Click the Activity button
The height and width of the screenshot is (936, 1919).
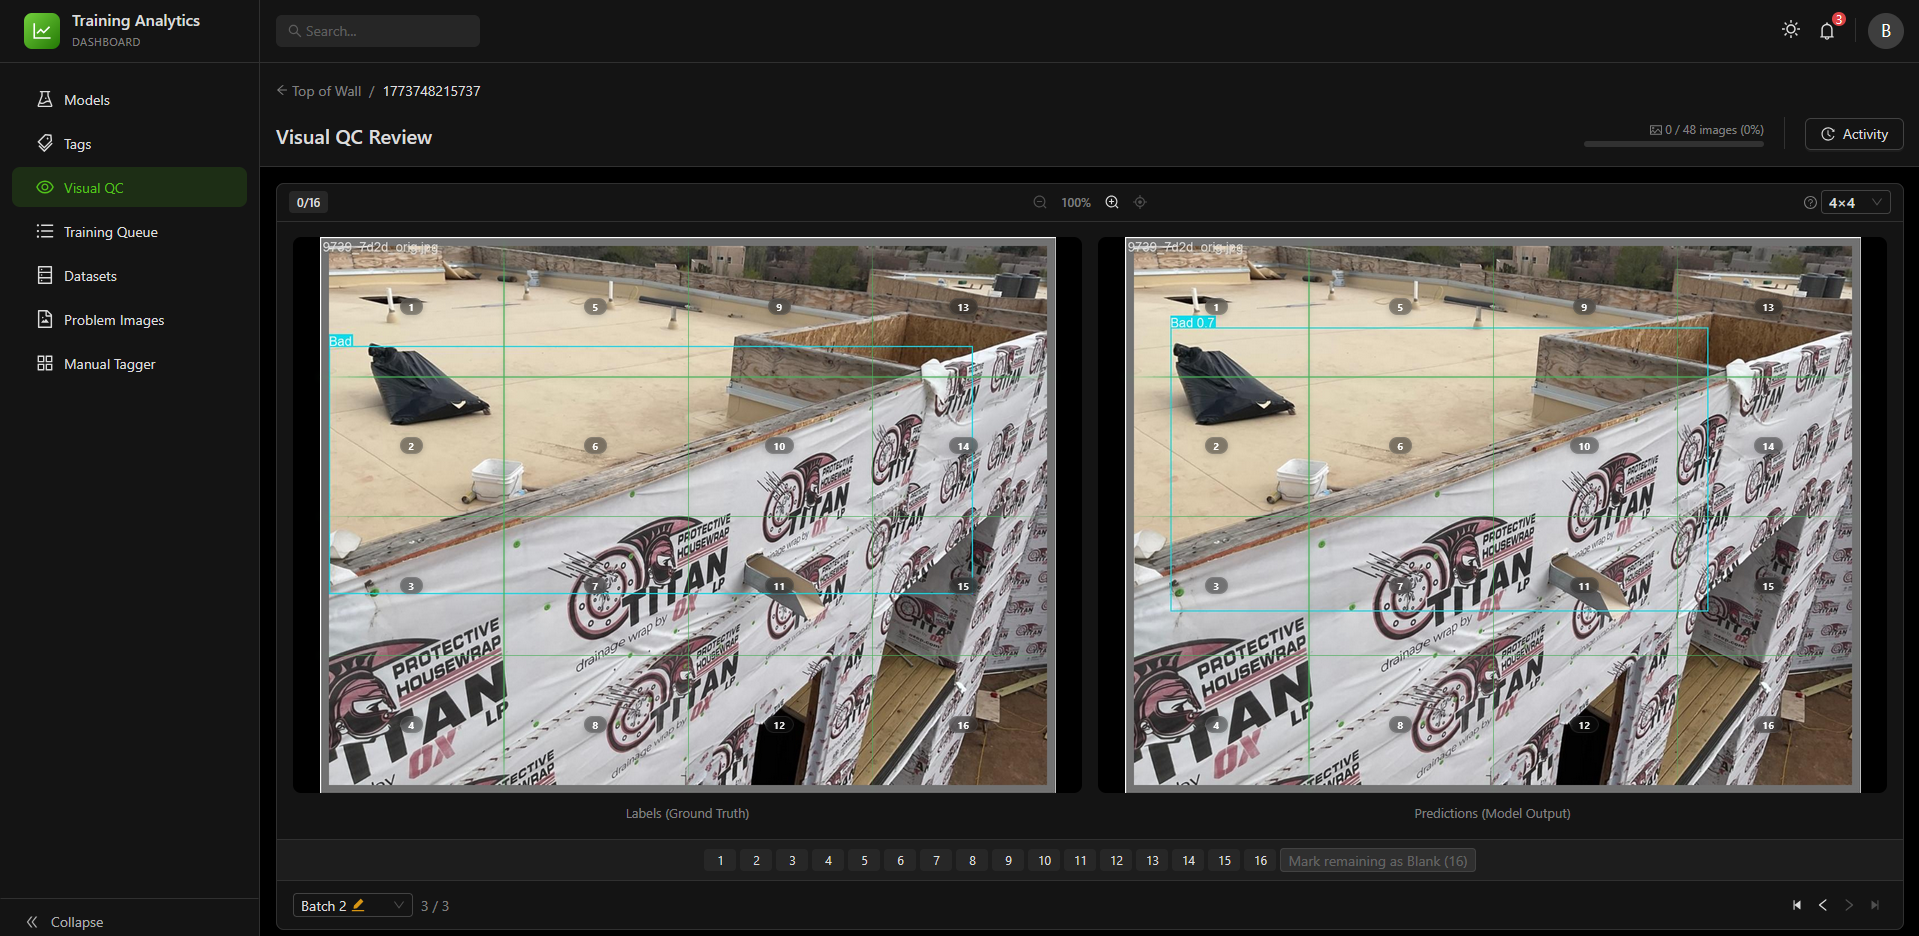tap(1854, 134)
